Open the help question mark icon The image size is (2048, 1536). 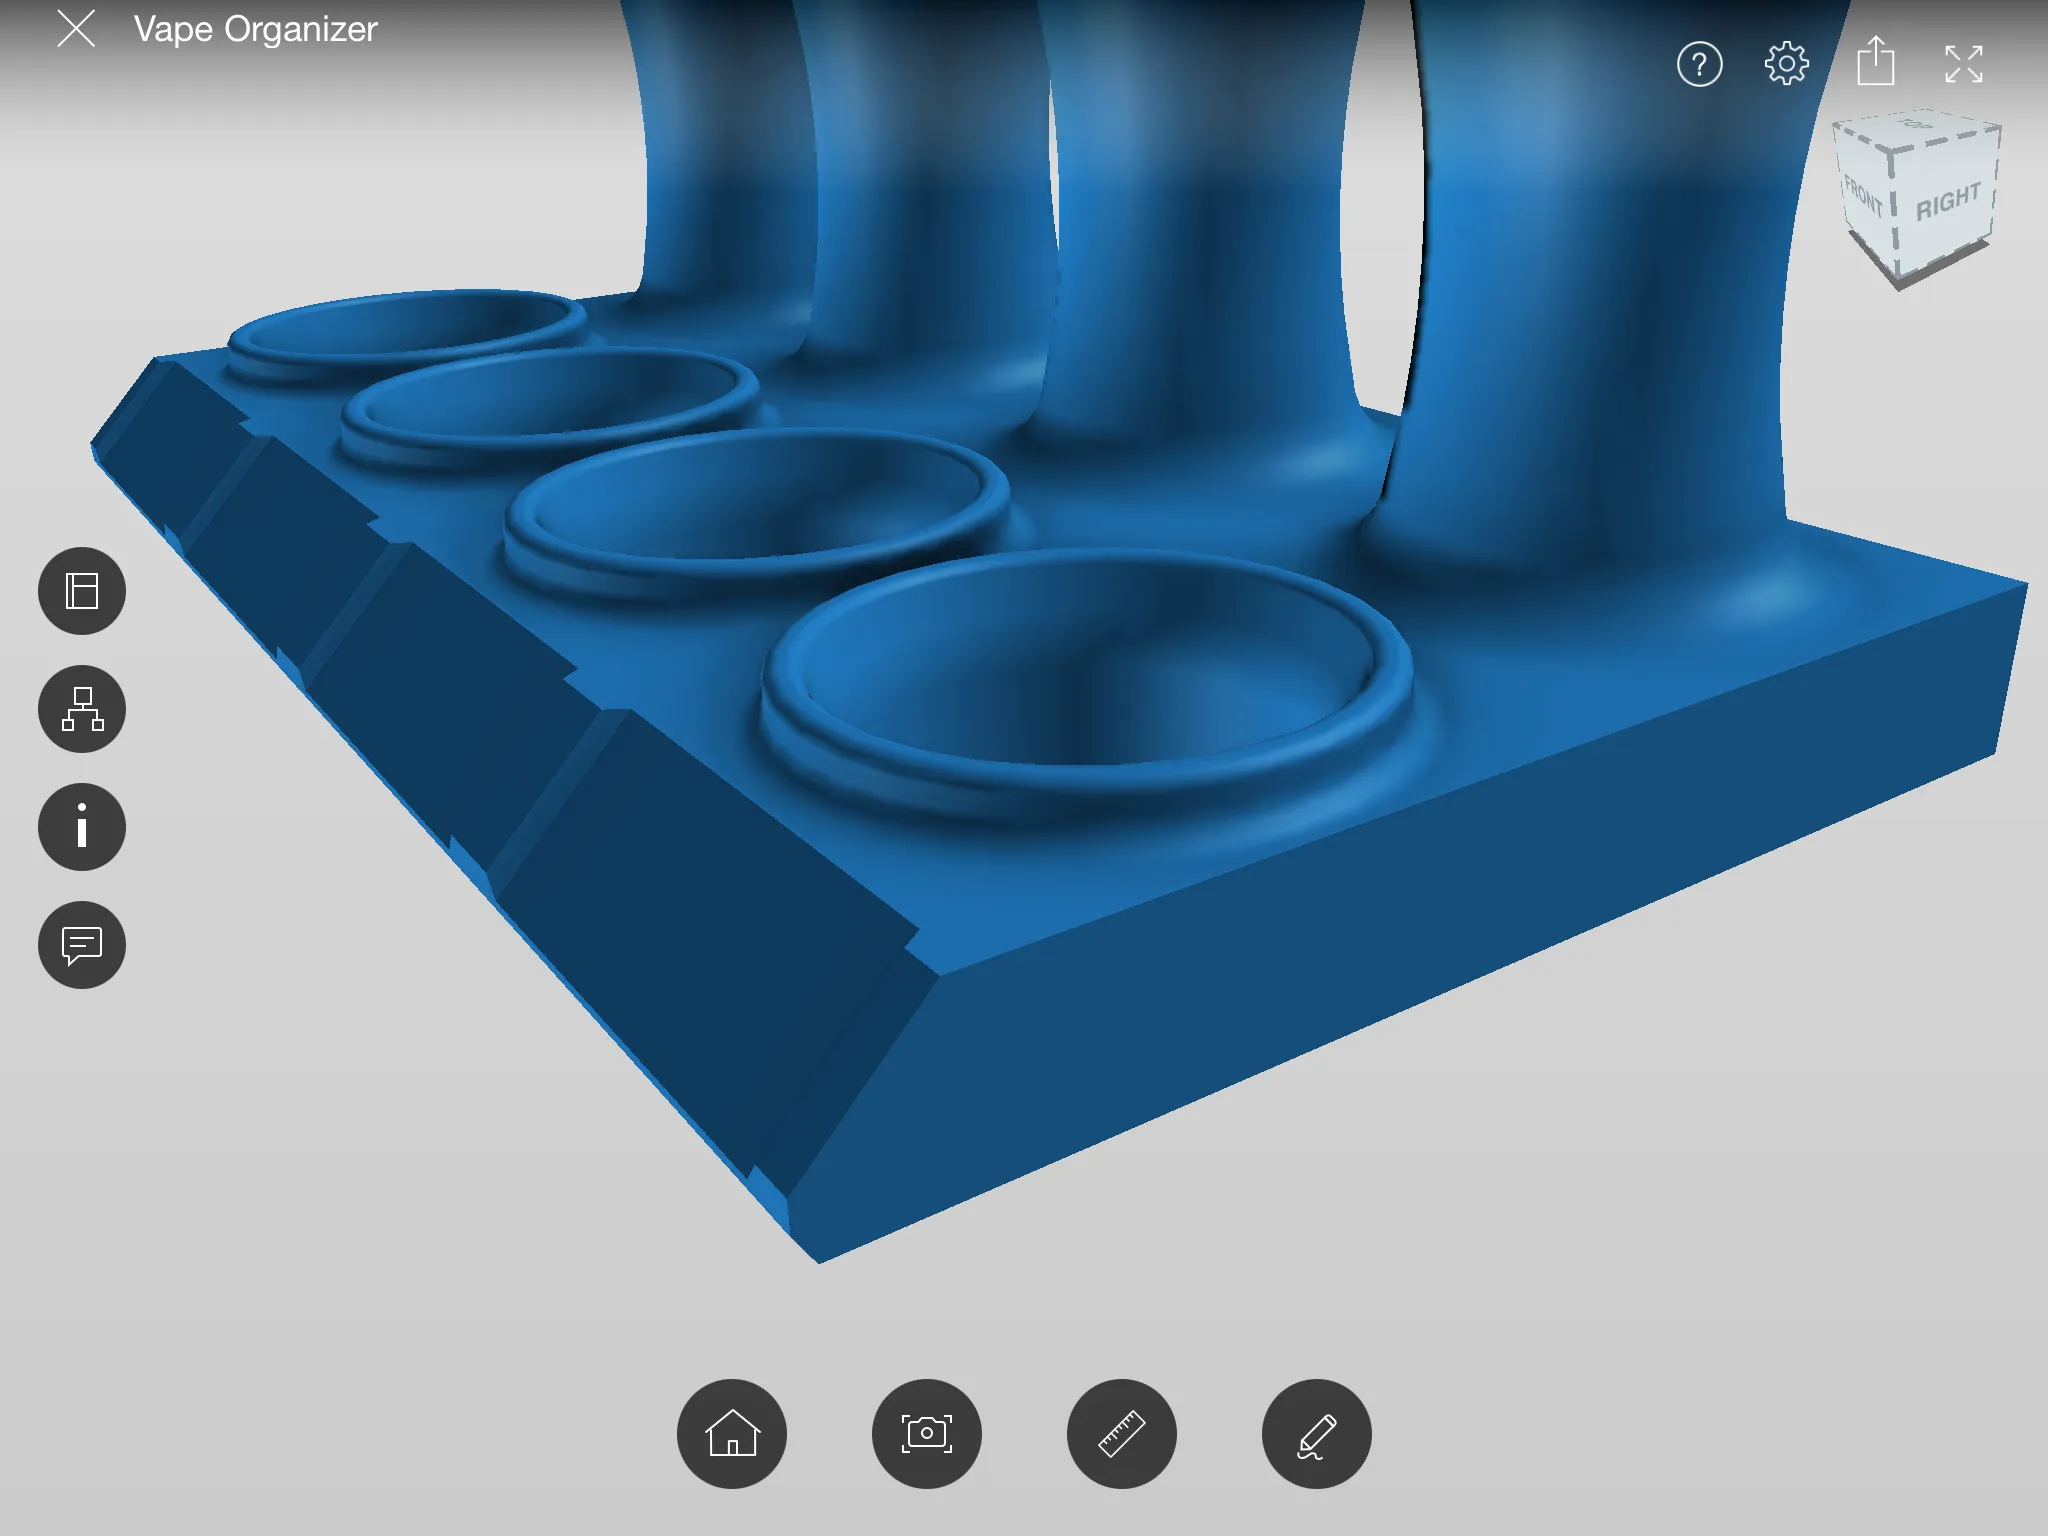coord(1699,65)
